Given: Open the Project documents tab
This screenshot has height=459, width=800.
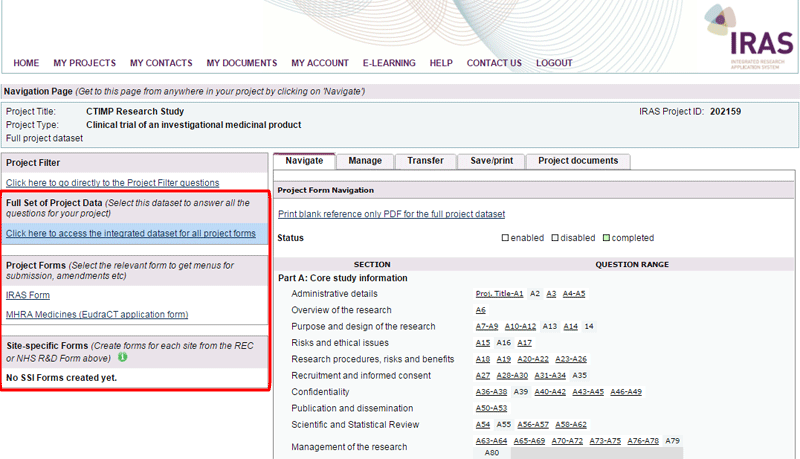Looking at the screenshot, I should pyautogui.click(x=578, y=161).
